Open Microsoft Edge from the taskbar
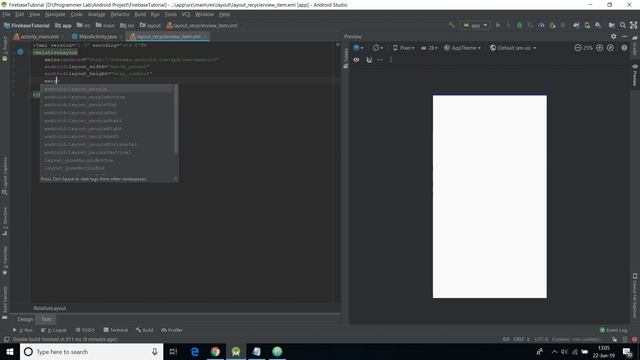 [x=195, y=351]
